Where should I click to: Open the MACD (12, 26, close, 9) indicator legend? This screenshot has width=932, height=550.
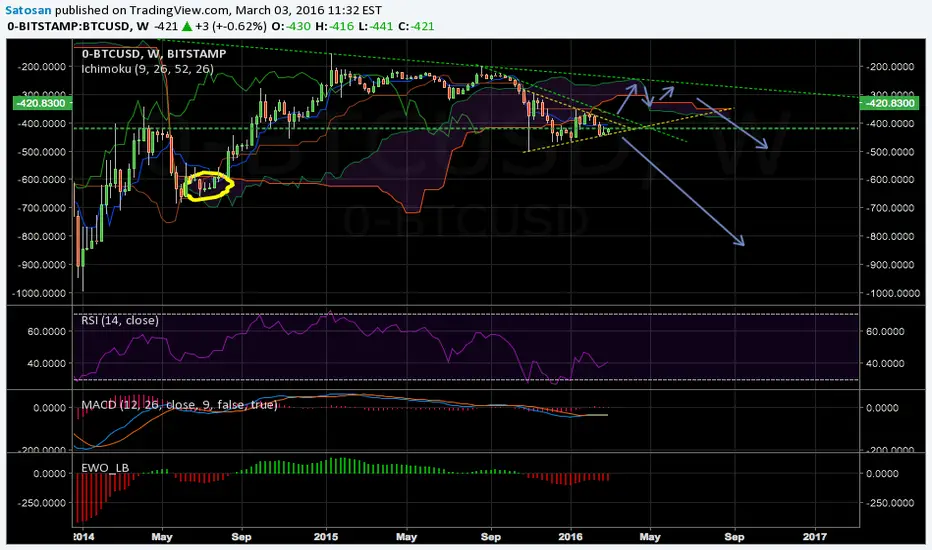[180, 405]
